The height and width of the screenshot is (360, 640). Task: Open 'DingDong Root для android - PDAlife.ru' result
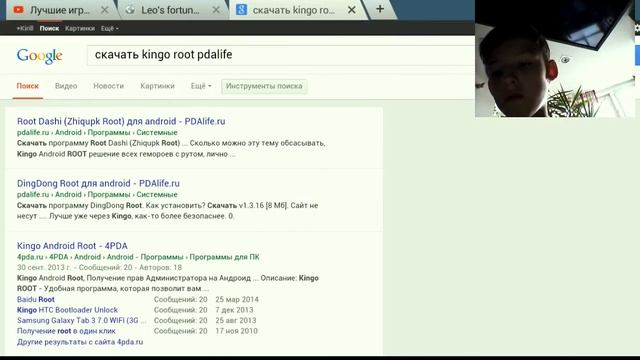(98, 183)
